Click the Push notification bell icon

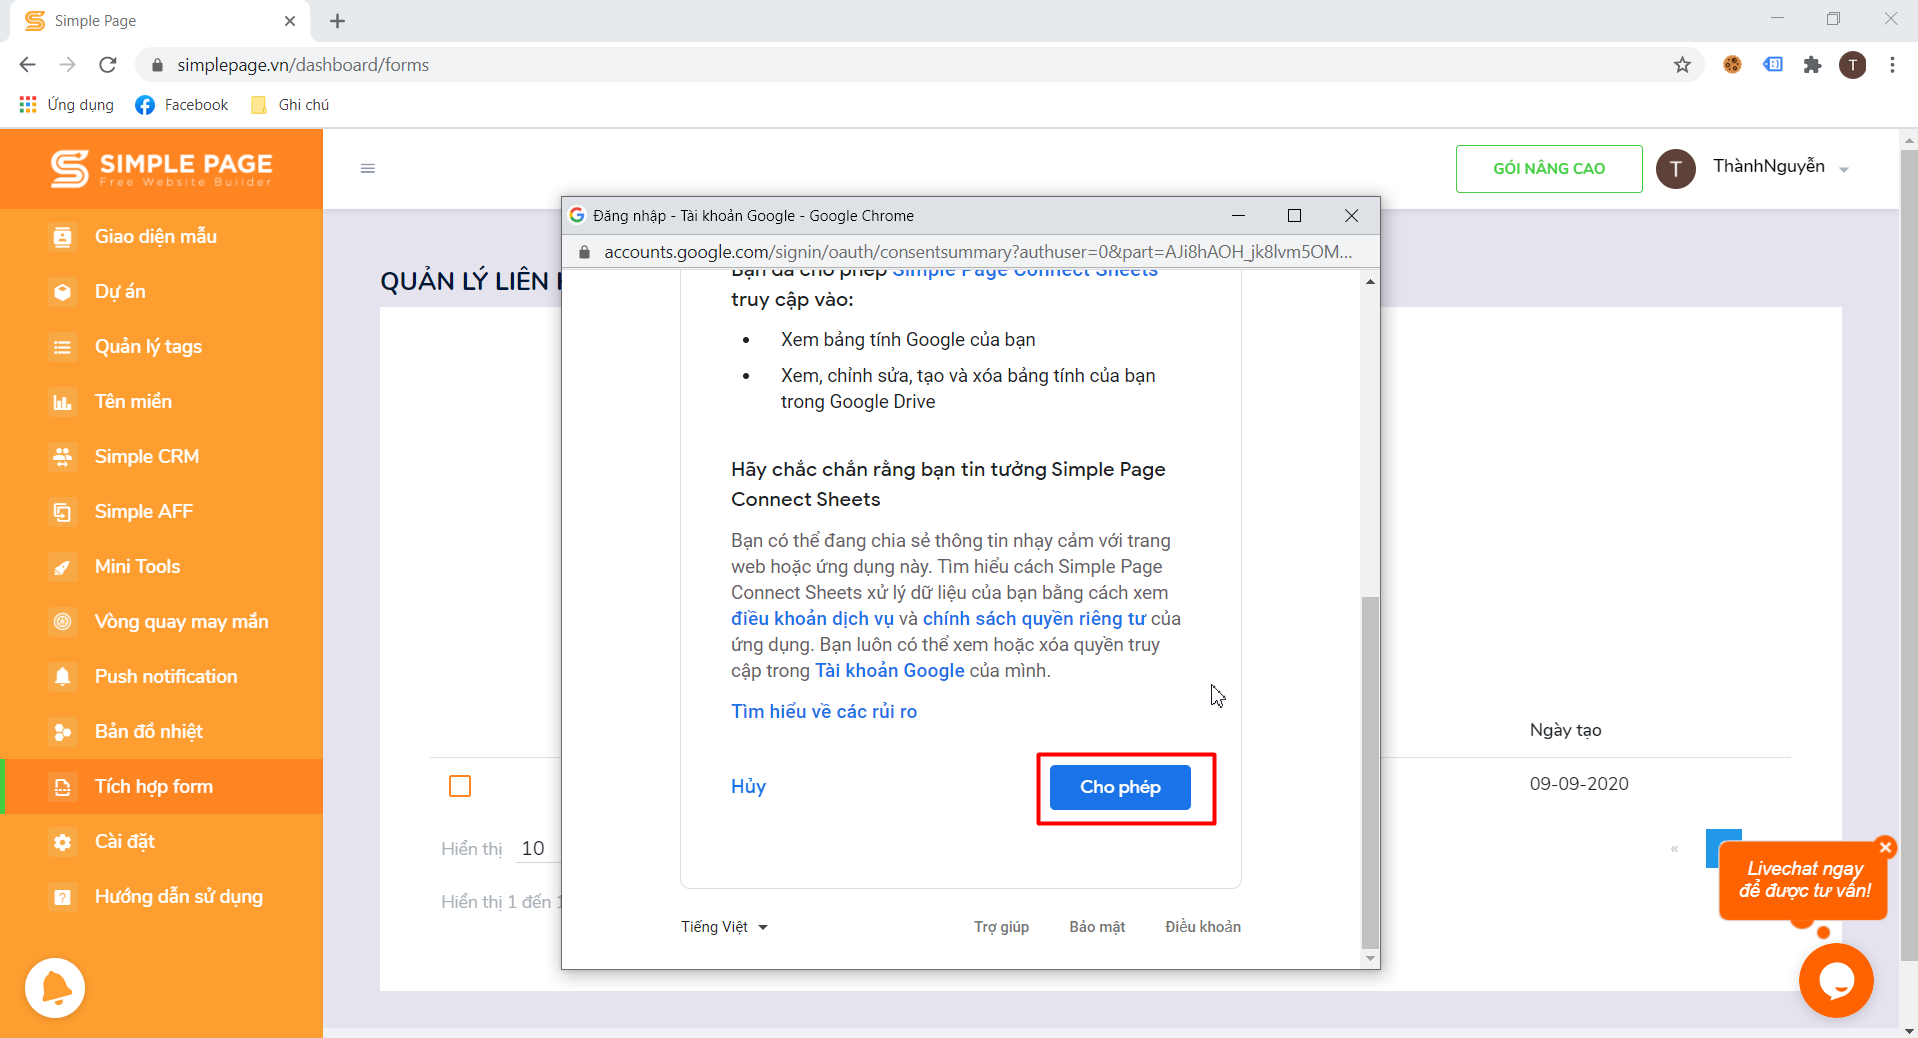pyautogui.click(x=62, y=677)
